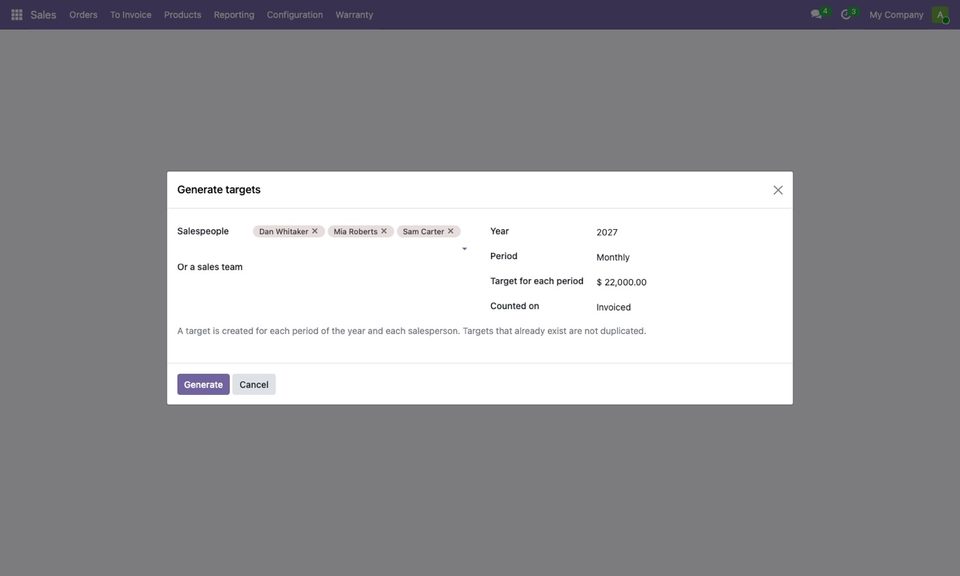Click the targets-not-duplicated help text
This screenshot has height=576, width=960.
[x=411, y=331]
